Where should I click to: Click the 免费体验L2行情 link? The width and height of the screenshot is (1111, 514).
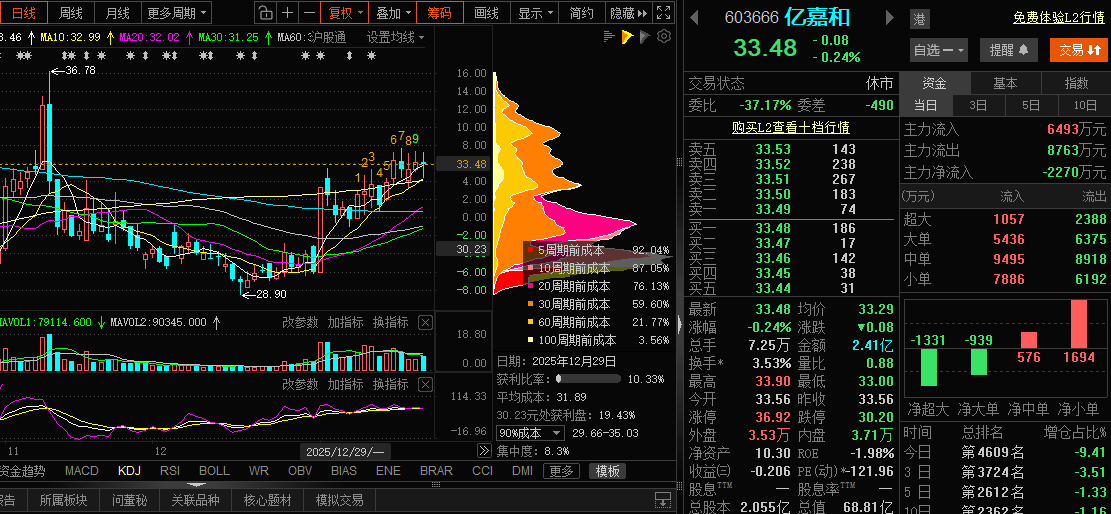(x=1058, y=18)
